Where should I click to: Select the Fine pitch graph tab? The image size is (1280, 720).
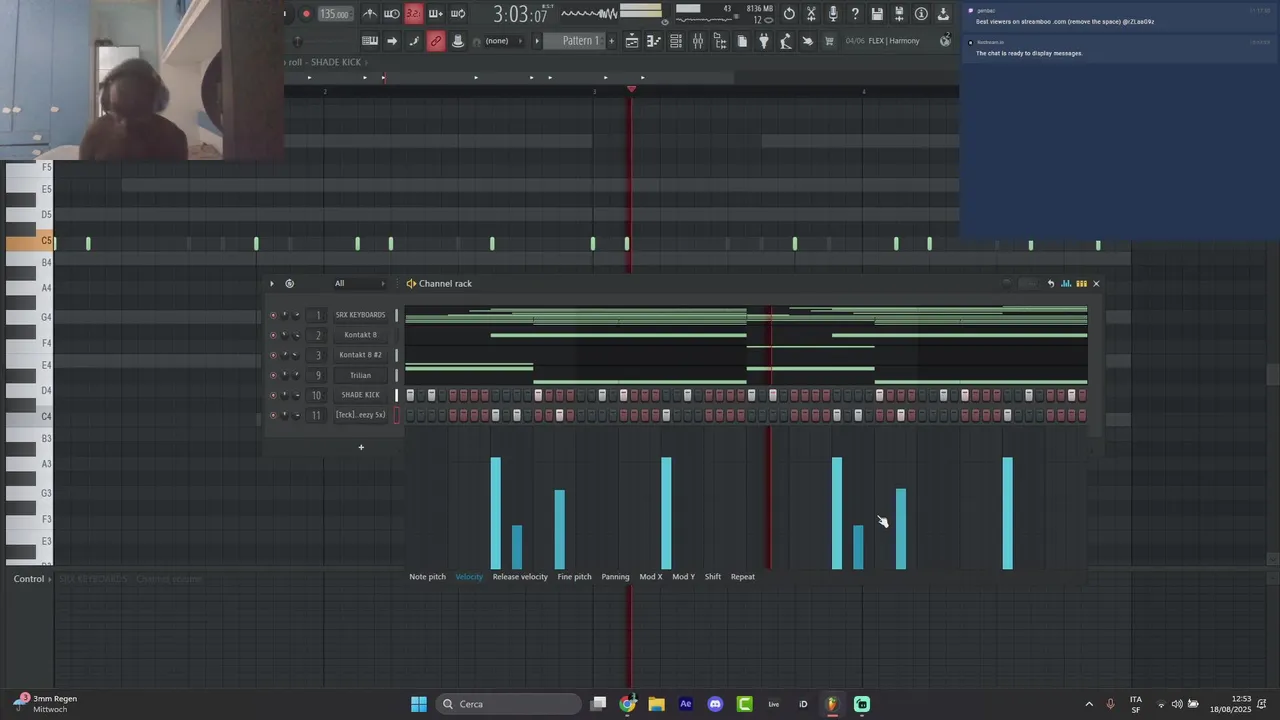(x=574, y=577)
